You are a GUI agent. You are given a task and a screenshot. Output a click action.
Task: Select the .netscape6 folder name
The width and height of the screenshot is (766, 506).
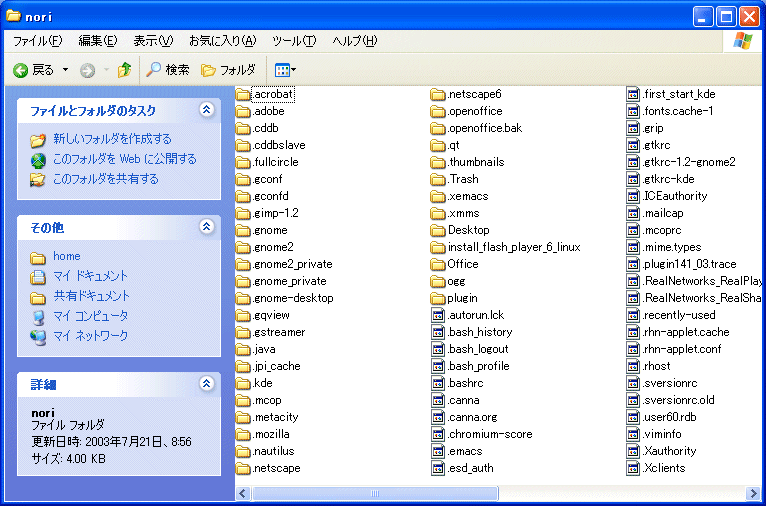tap(474, 94)
